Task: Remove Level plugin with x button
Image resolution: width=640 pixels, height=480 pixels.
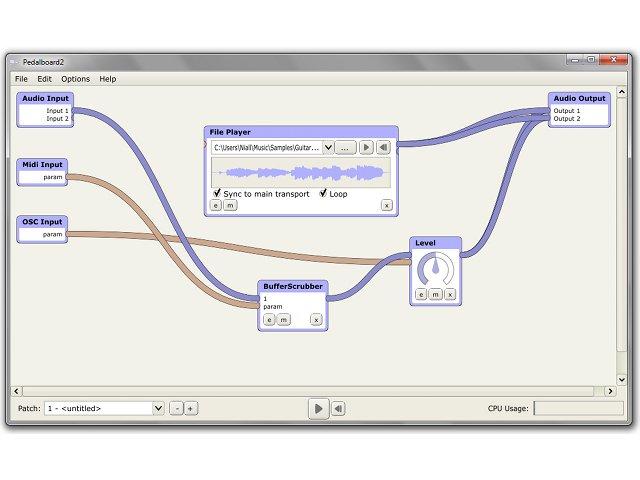Action: [x=450, y=294]
